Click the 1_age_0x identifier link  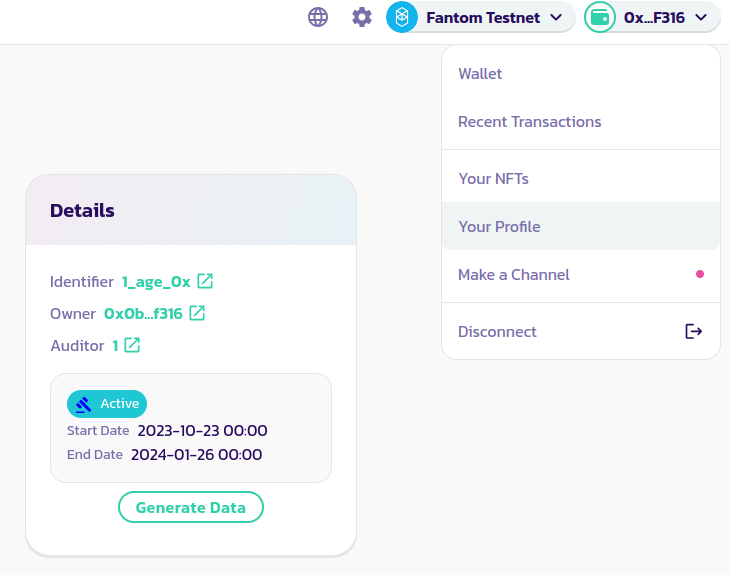tap(156, 281)
